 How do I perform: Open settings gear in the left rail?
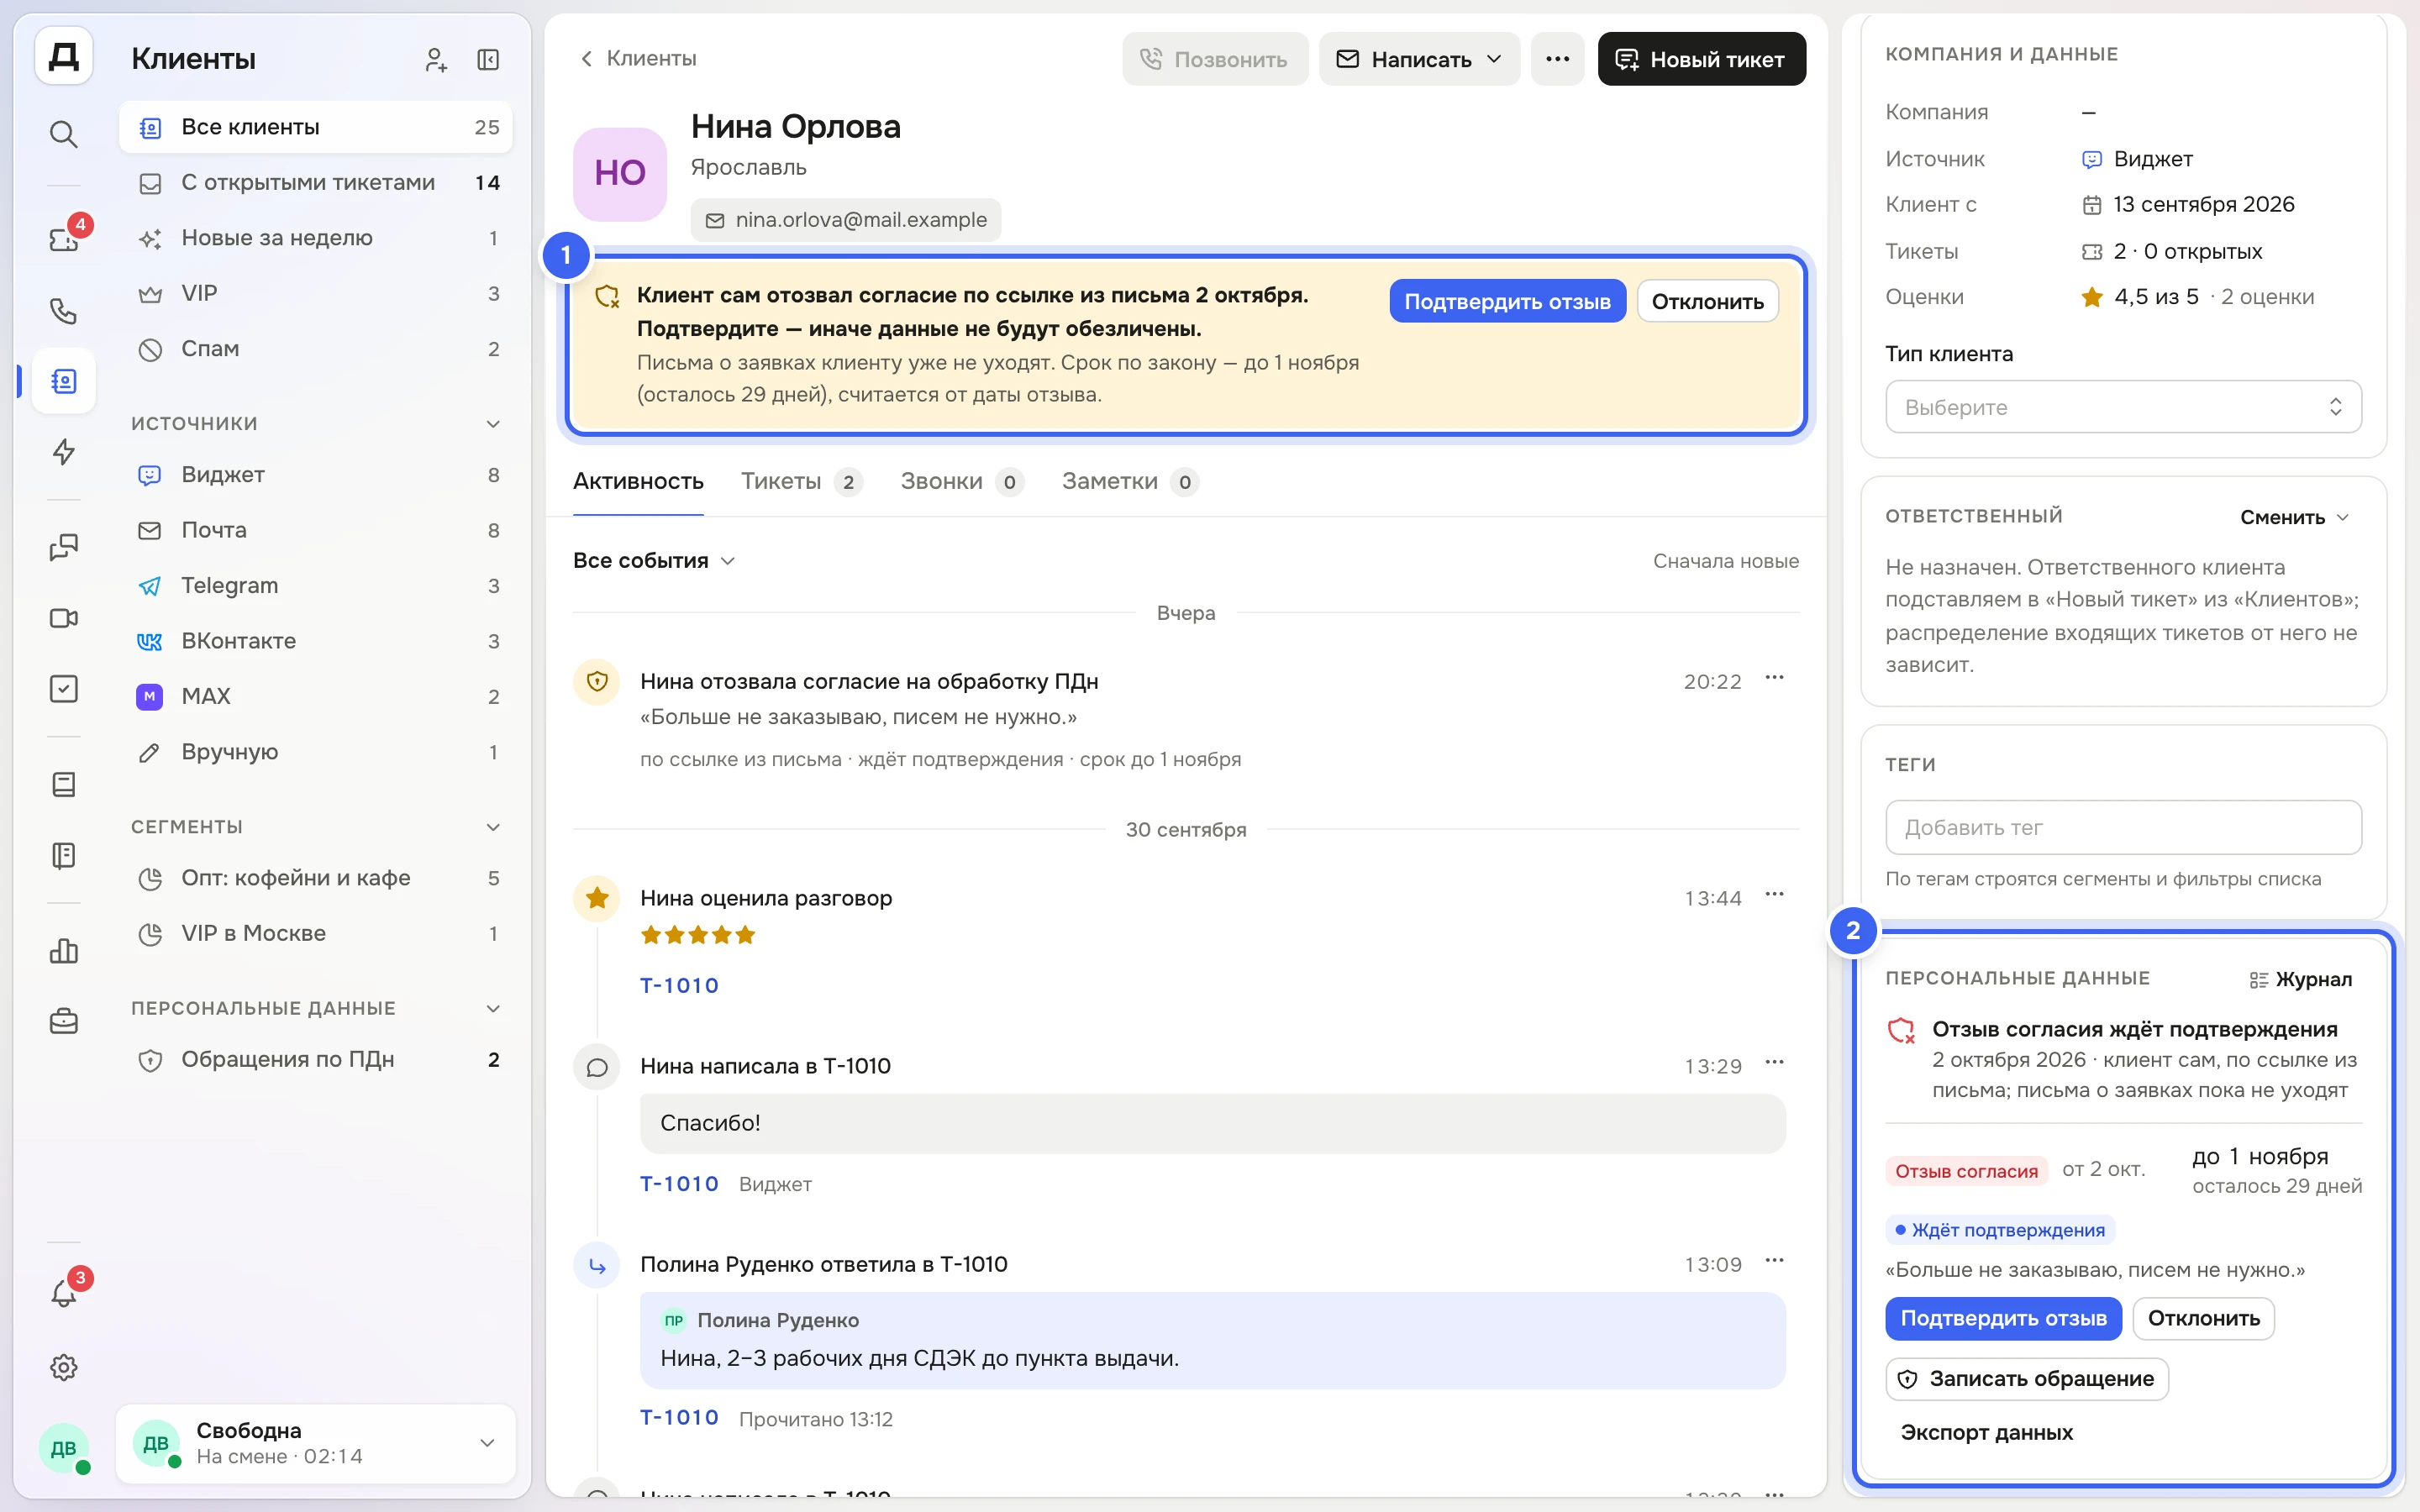pos(63,1367)
